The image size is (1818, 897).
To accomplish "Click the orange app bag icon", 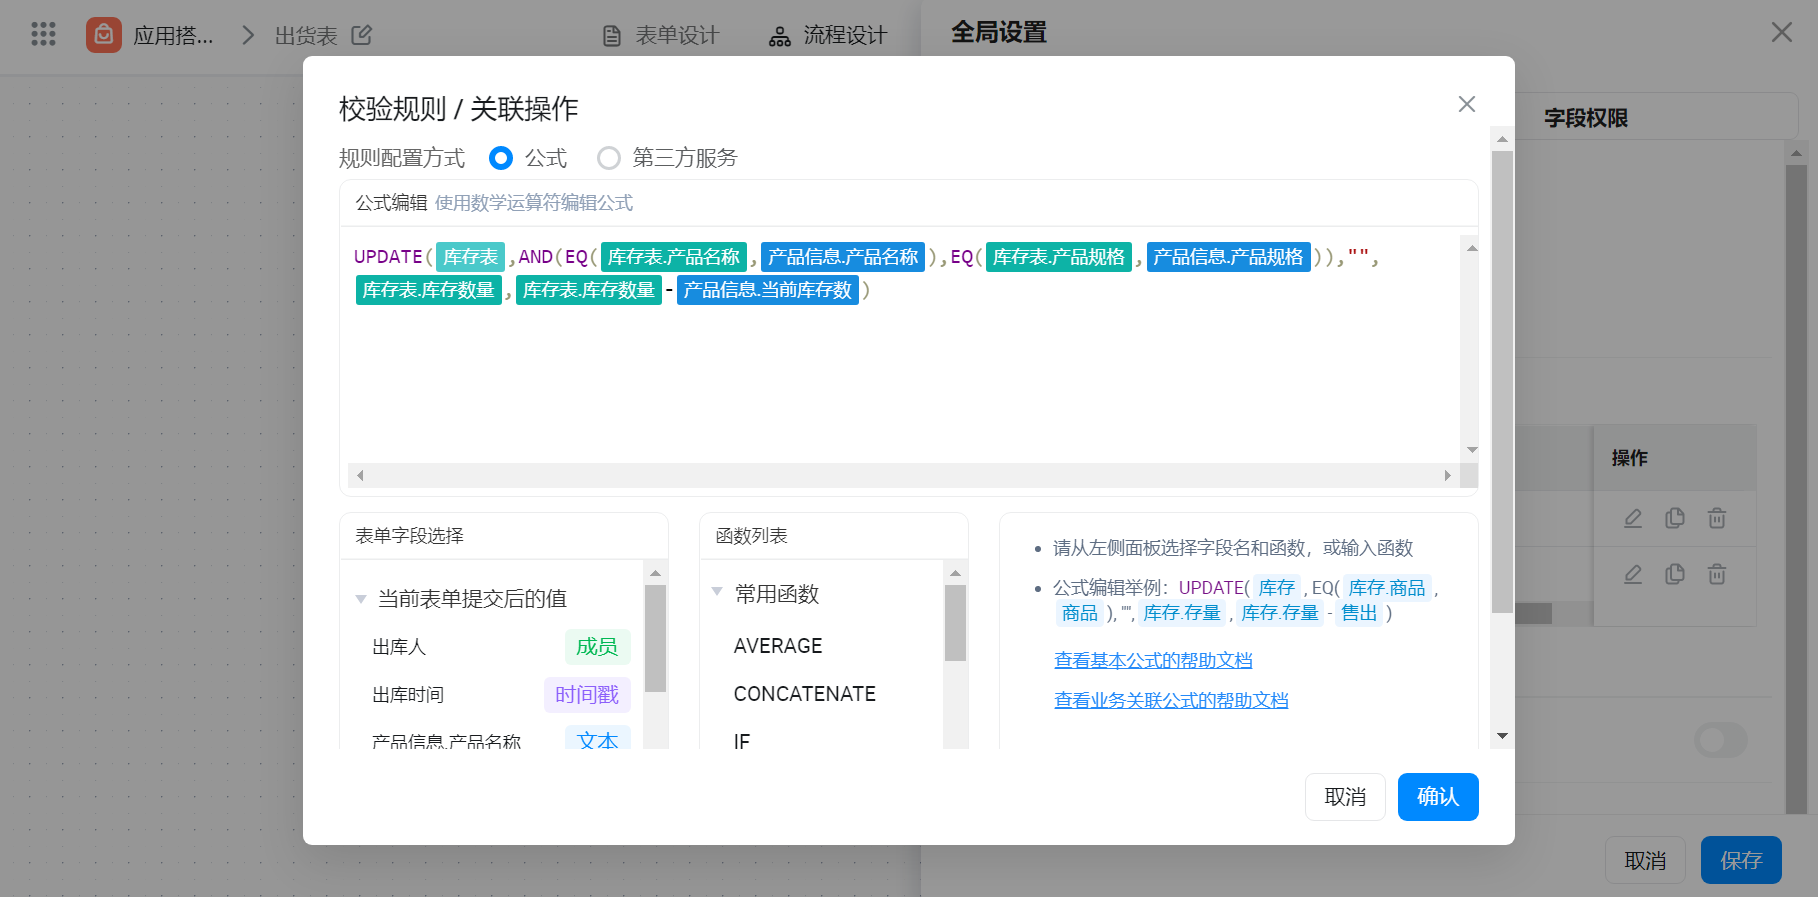I will [104, 35].
